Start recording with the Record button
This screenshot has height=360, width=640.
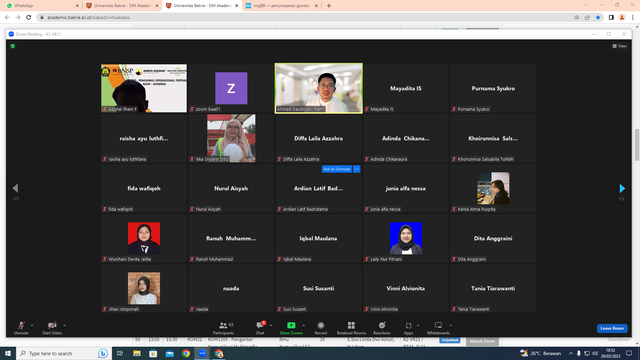tap(321, 328)
